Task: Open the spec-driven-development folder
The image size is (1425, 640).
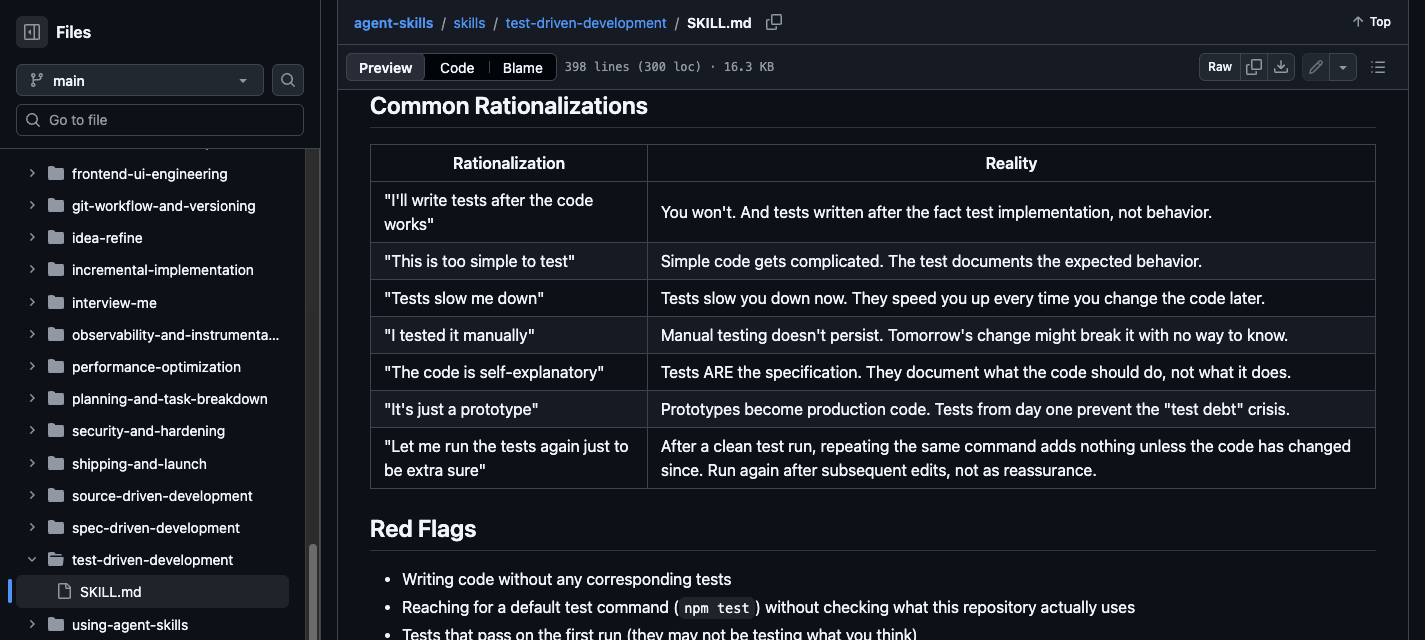Action: [156, 528]
